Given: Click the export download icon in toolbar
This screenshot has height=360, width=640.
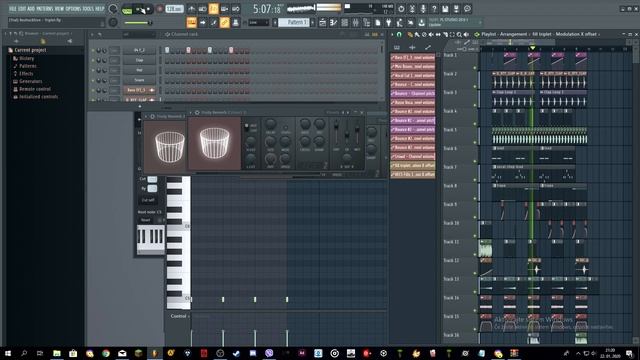Looking at the screenshot, I should (422, 23).
